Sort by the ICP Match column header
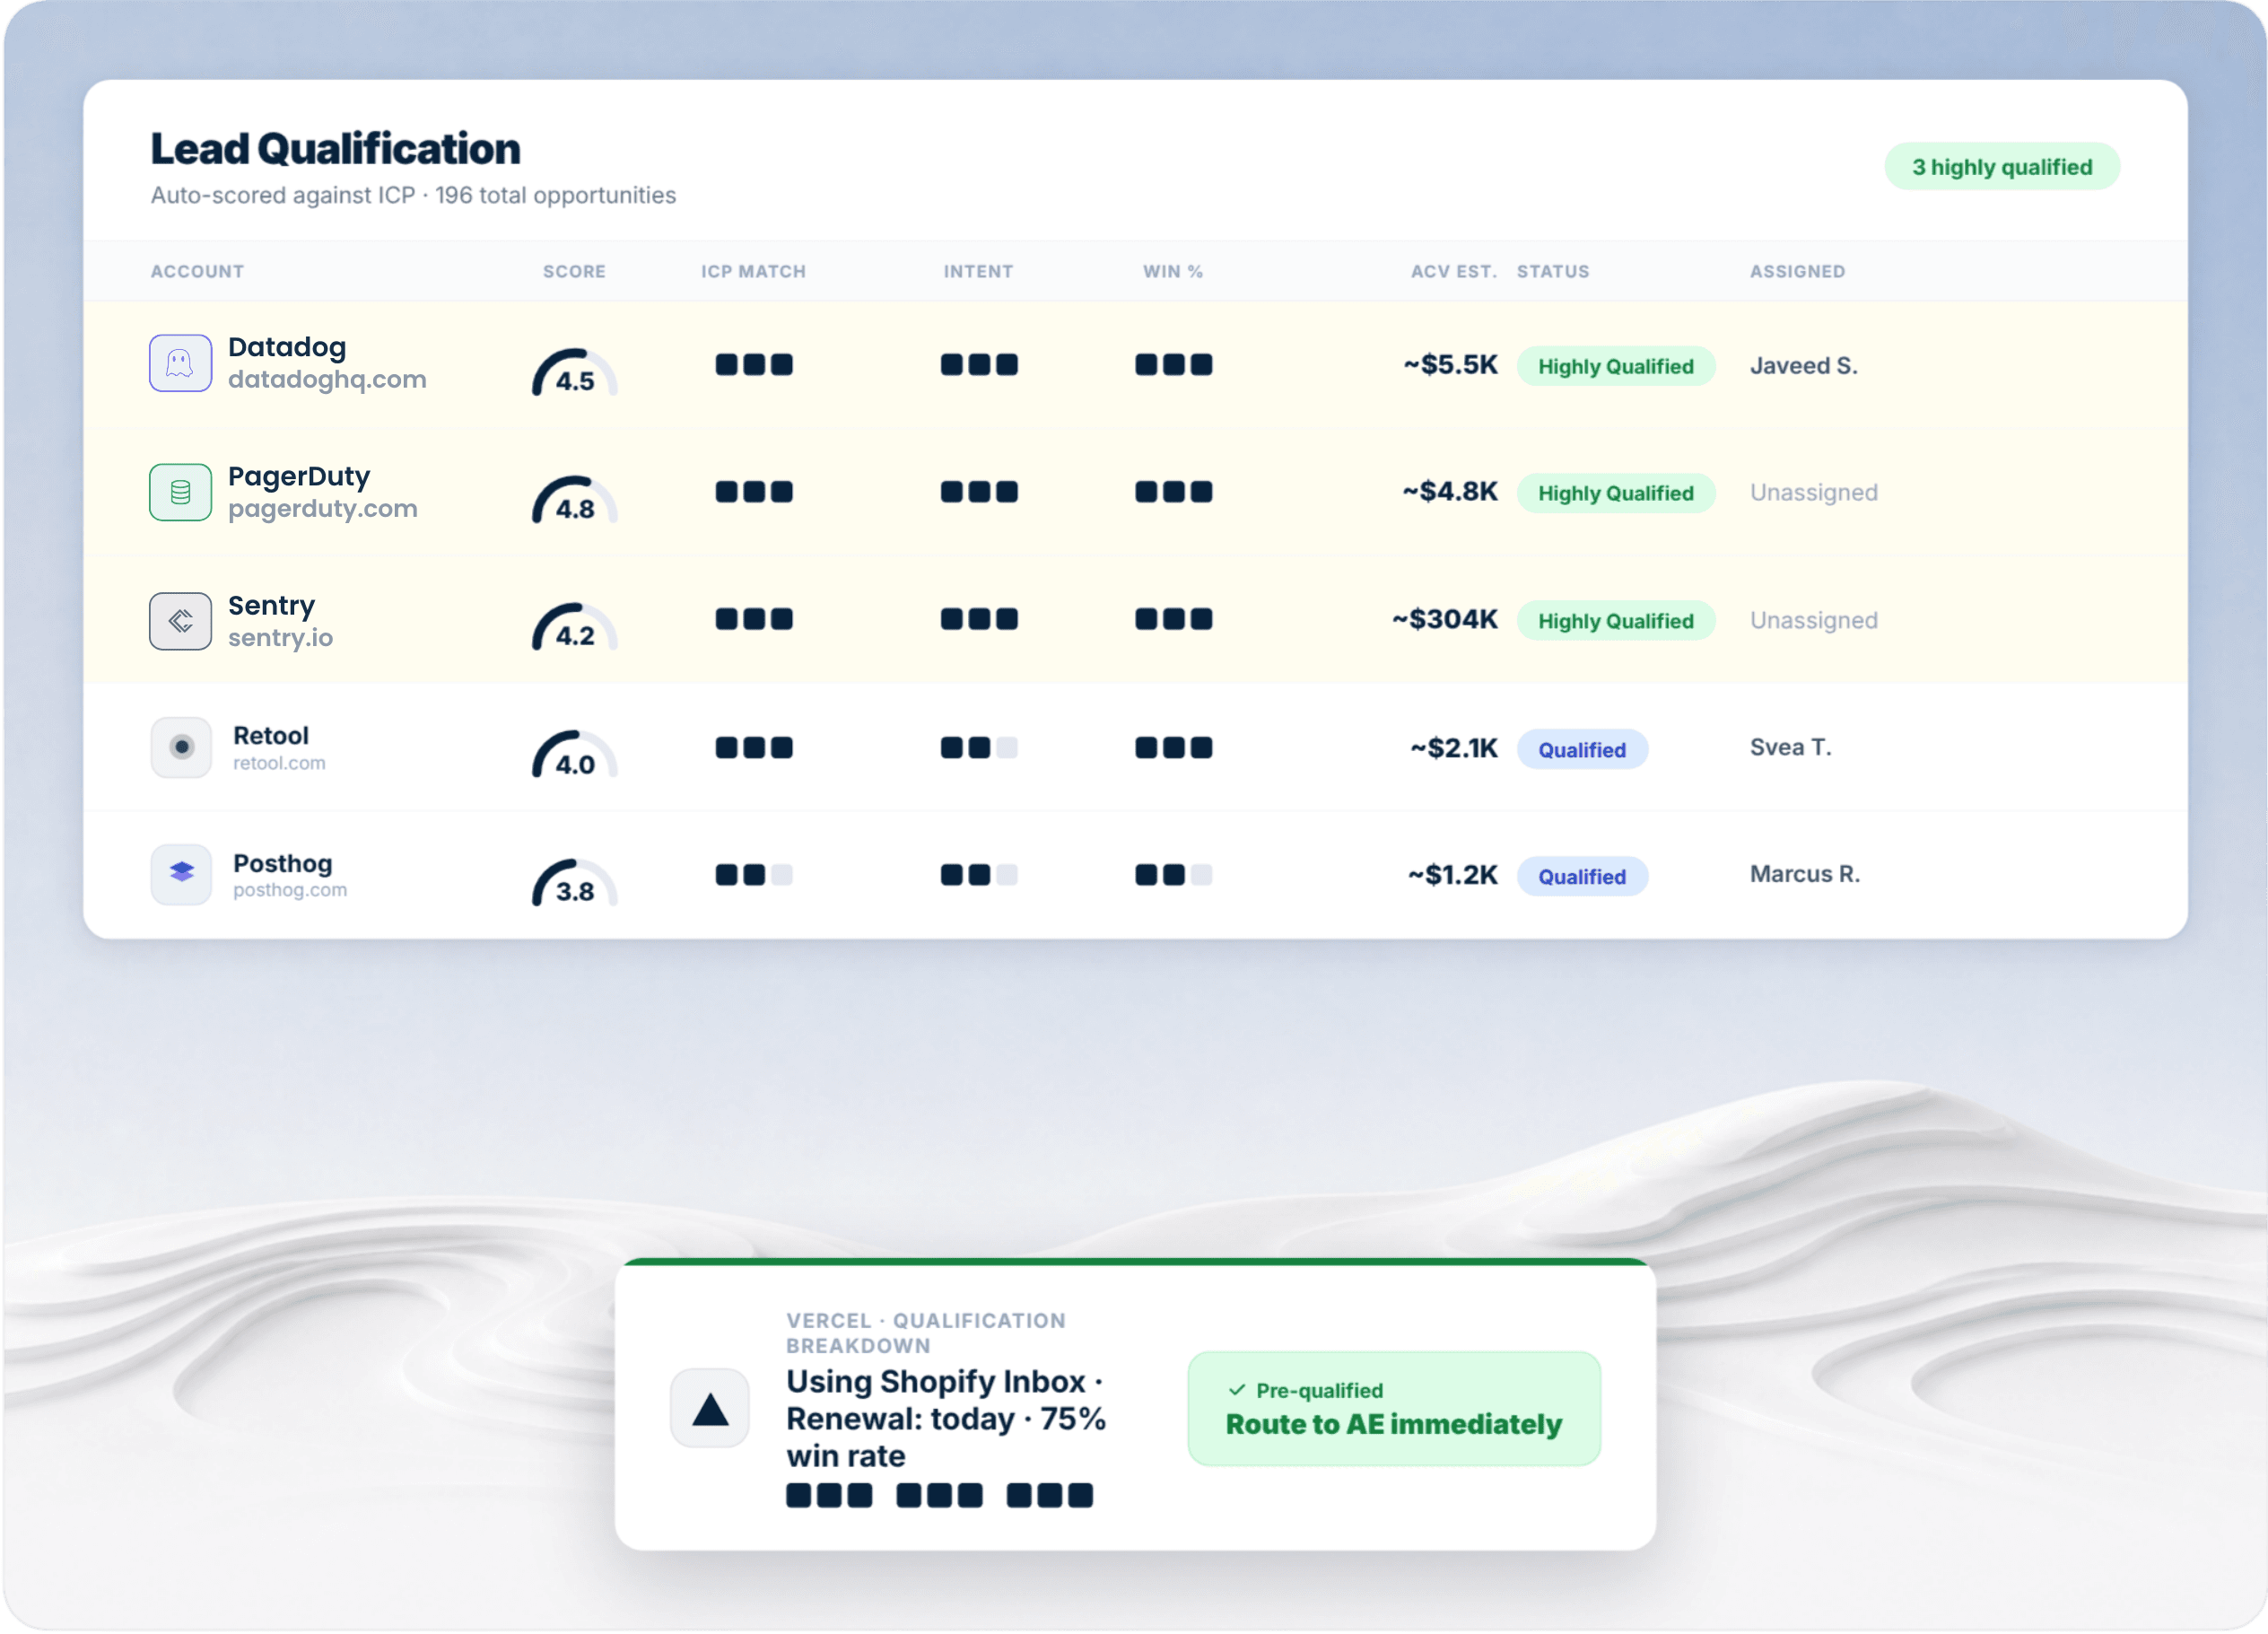The width and height of the screenshot is (2268, 1634). (753, 271)
